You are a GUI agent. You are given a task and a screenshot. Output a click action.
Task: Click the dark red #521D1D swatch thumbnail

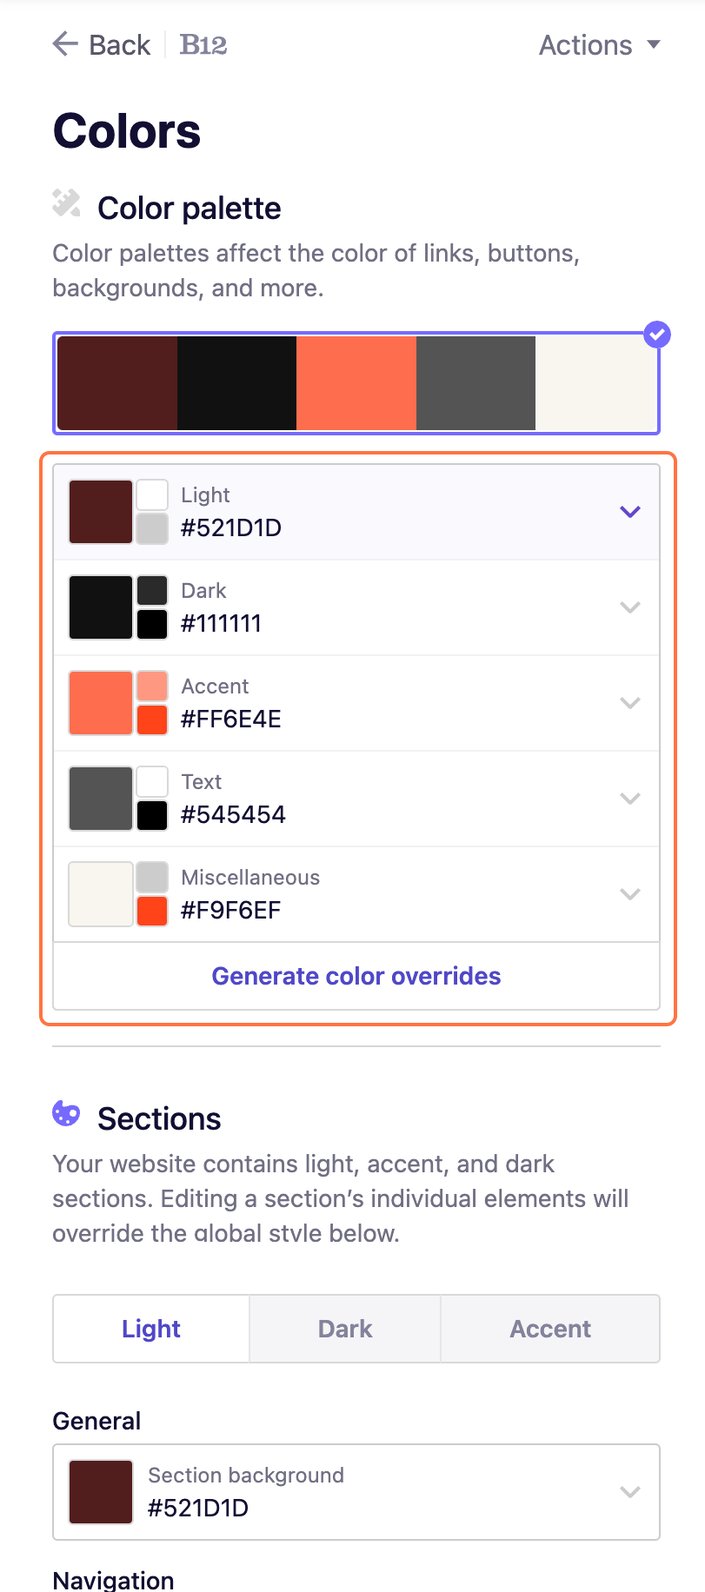click(x=99, y=511)
